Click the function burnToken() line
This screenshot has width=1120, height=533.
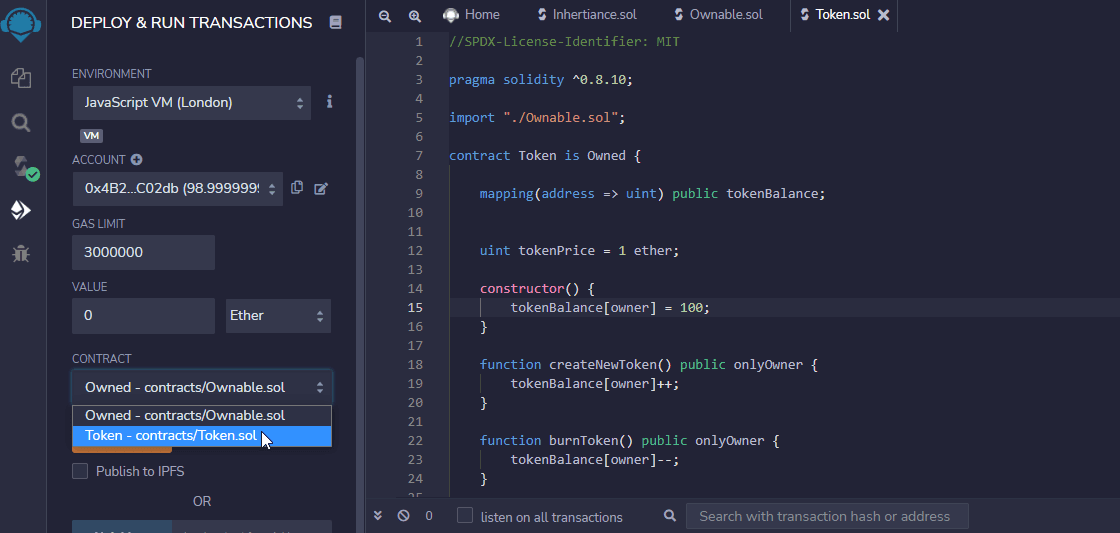[x=629, y=441]
